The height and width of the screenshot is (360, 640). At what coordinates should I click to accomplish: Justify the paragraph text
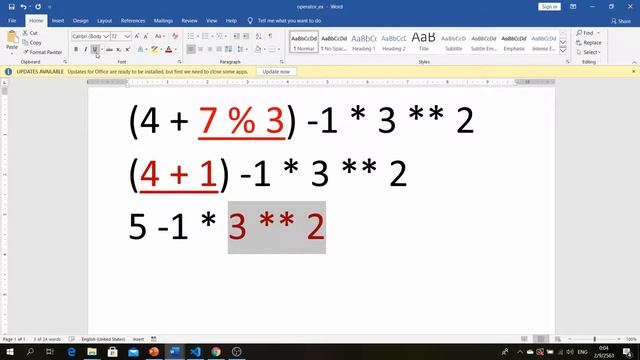tap(219, 49)
